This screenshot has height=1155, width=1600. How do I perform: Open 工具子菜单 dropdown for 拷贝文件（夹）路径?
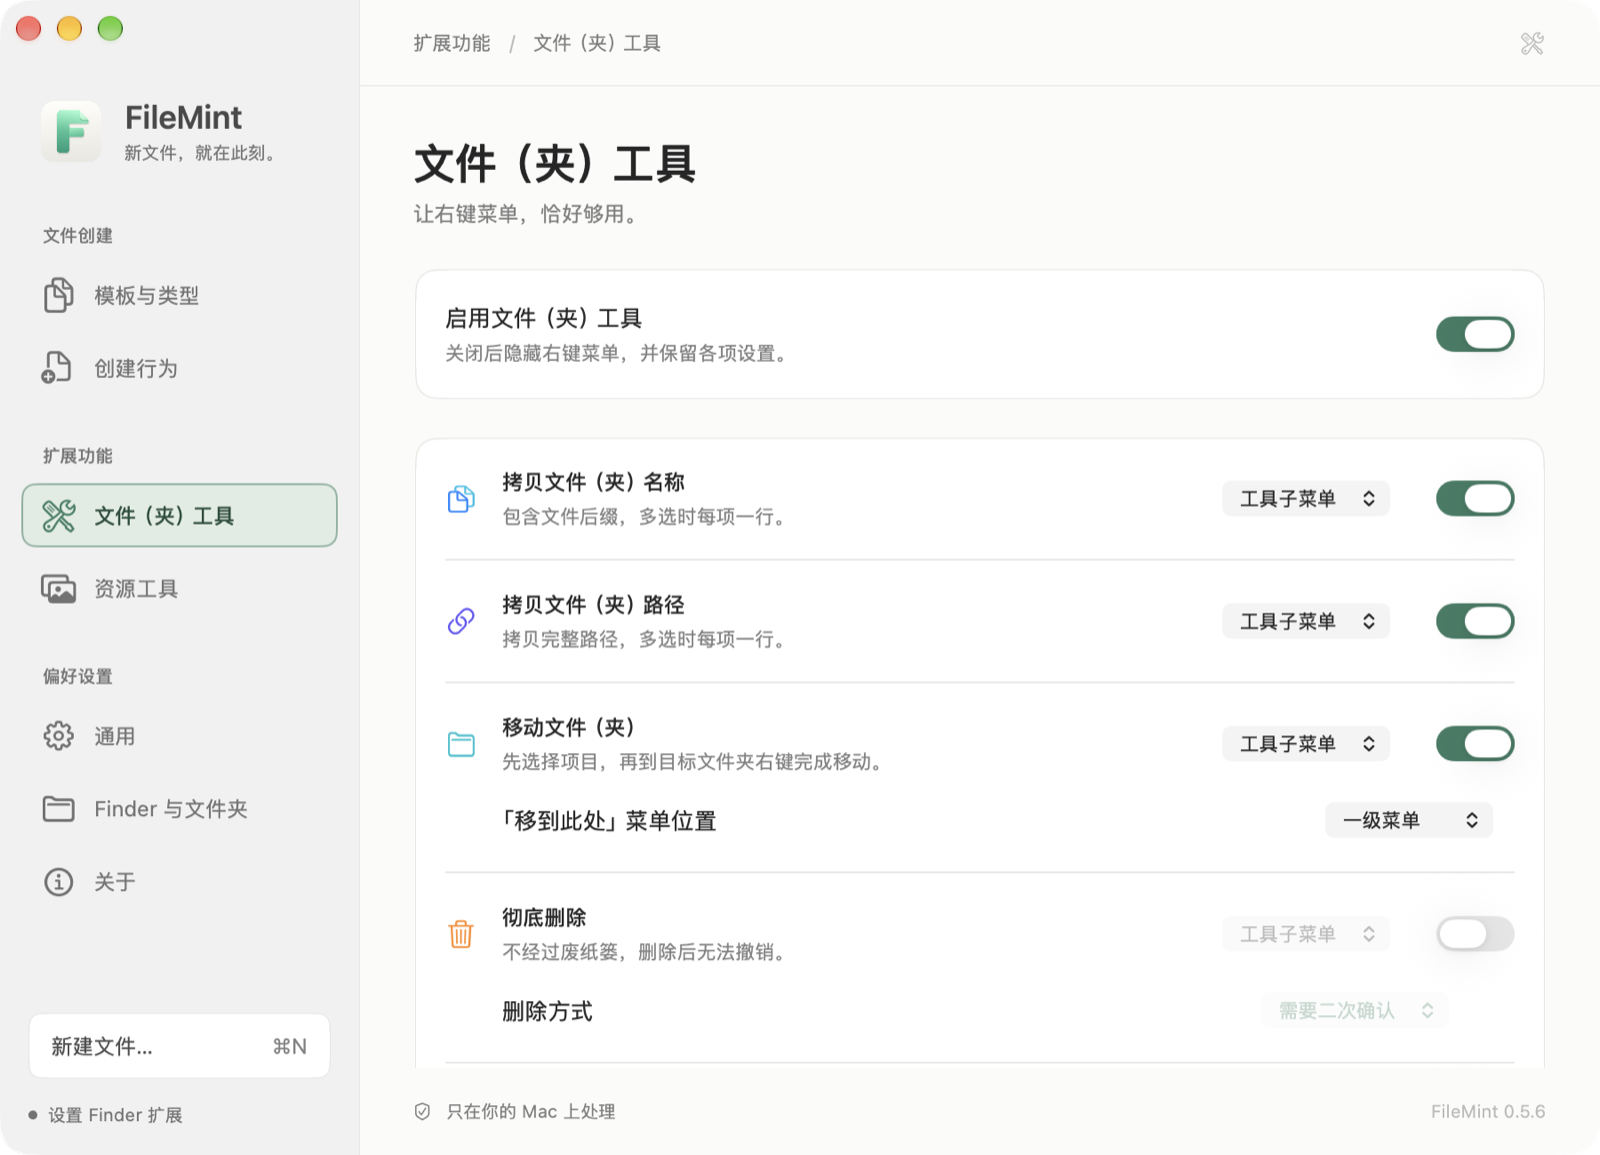1306,621
